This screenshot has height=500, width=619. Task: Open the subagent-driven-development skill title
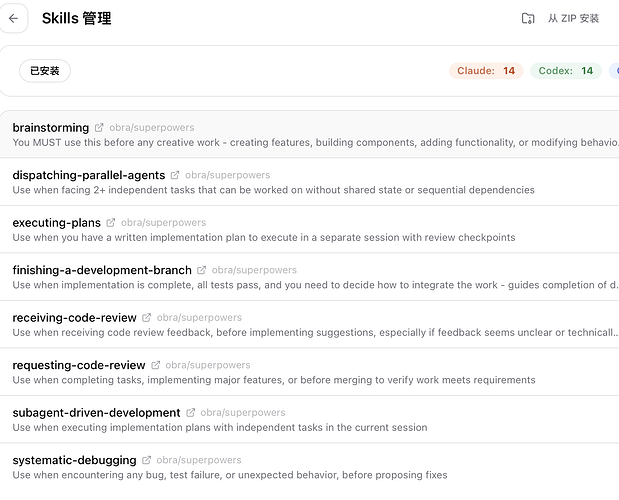click(x=96, y=412)
